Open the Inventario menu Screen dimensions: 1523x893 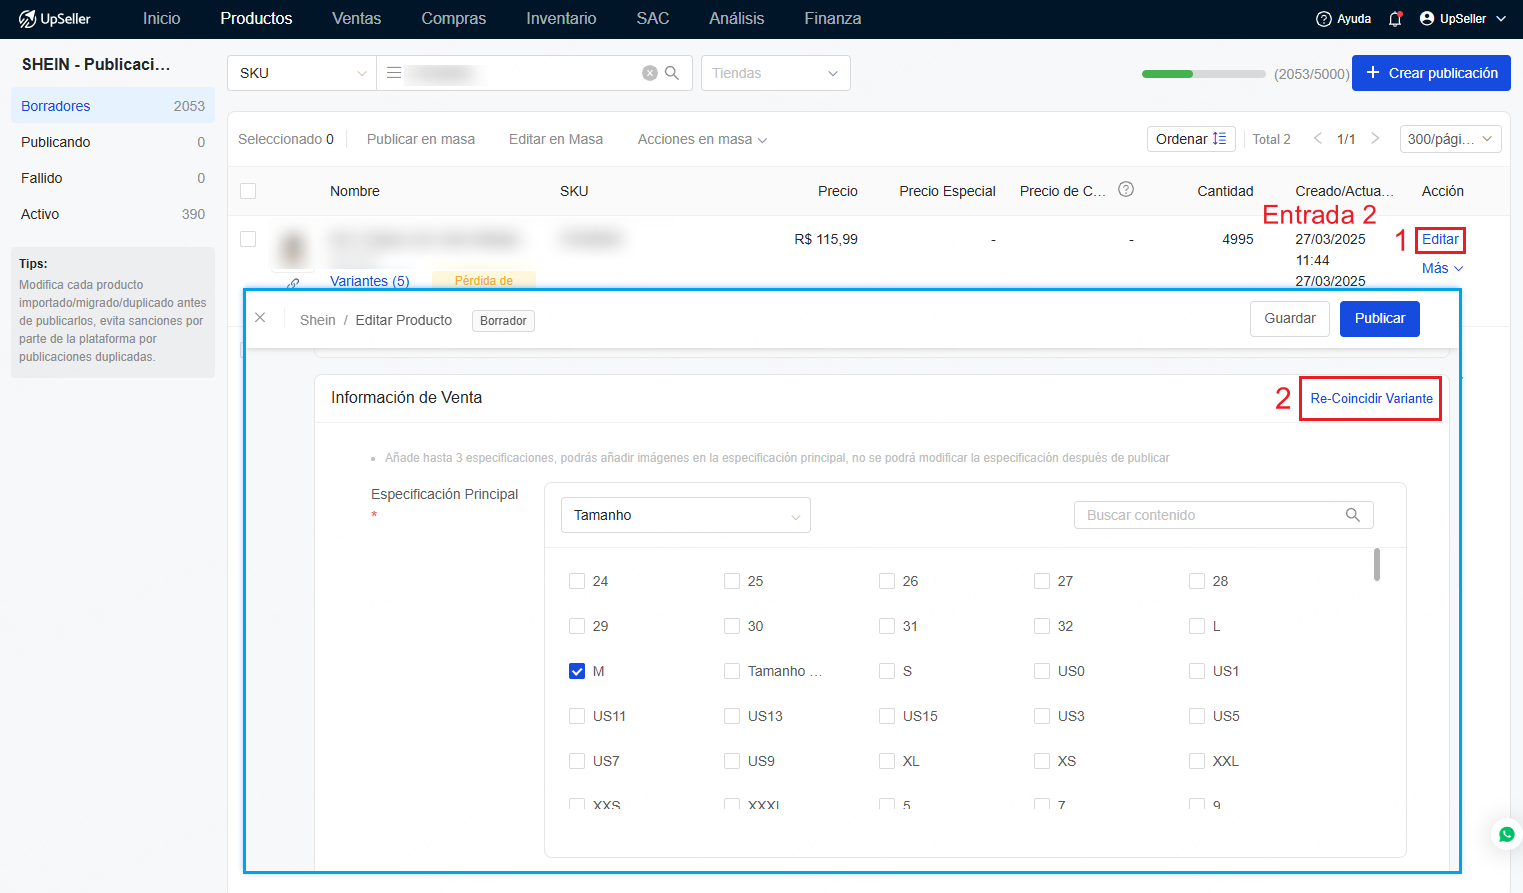[x=562, y=19]
